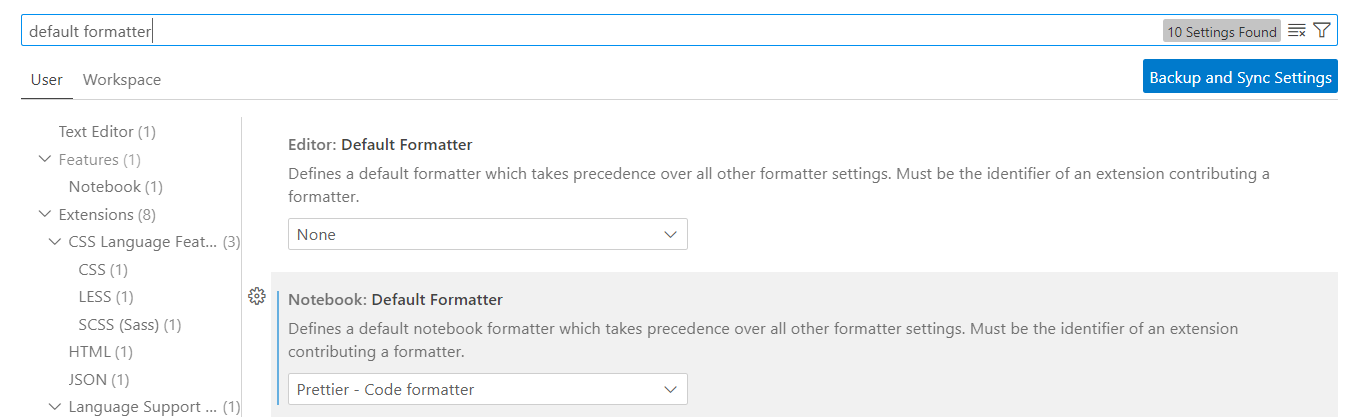Click the 10 Settings Found badge

click(x=1221, y=32)
